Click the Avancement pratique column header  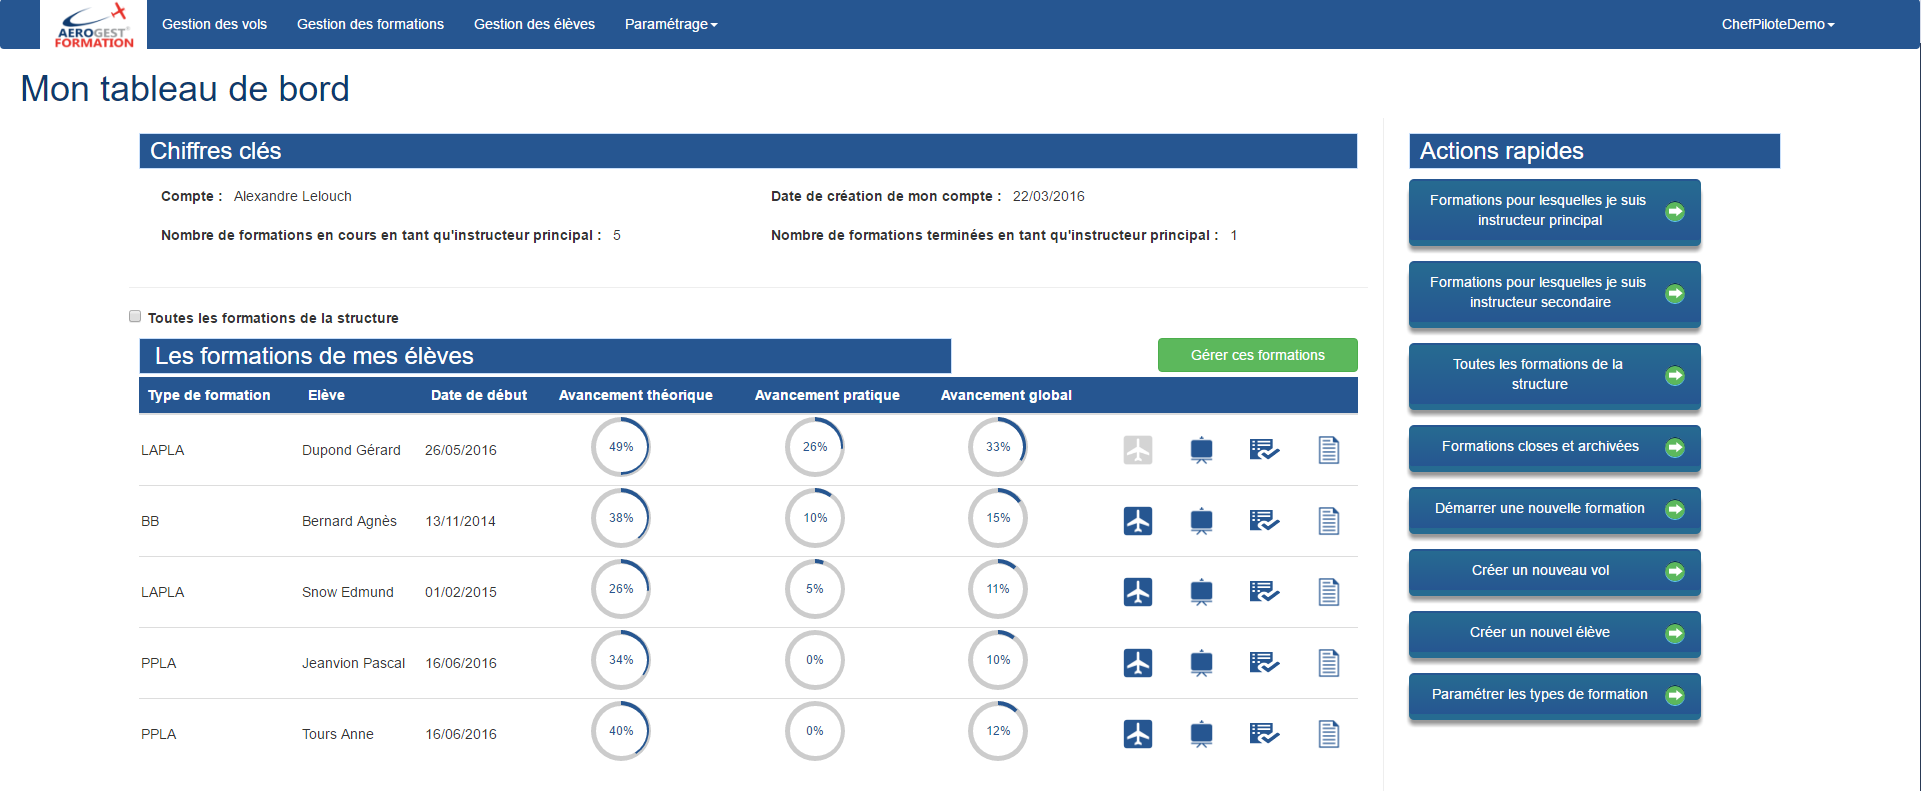tap(827, 395)
